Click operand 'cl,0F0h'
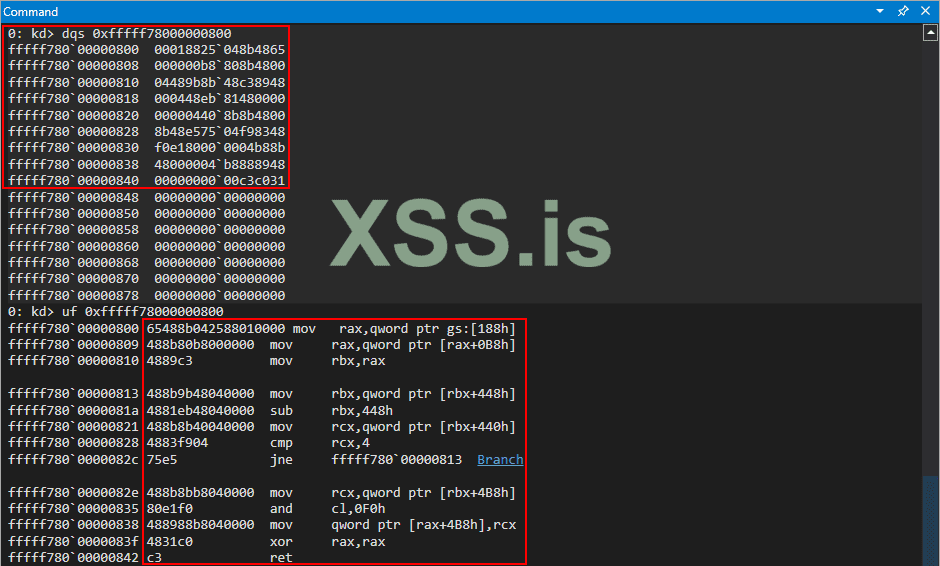The width and height of the screenshot is (940, 566). click(x=358, y=508)
